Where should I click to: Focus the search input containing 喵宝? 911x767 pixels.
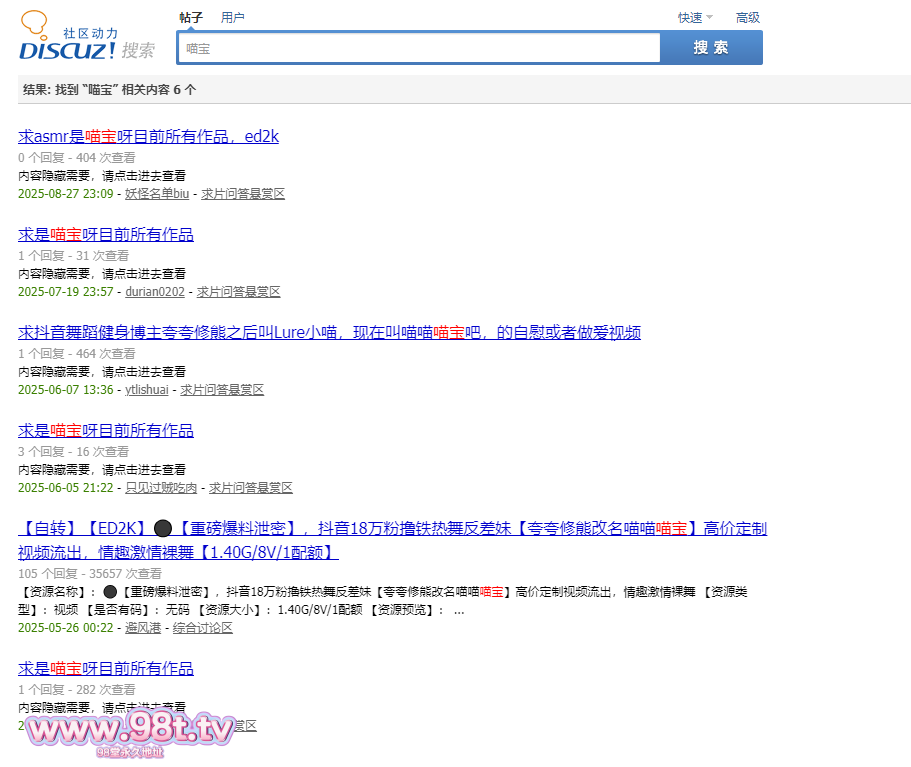418,48
